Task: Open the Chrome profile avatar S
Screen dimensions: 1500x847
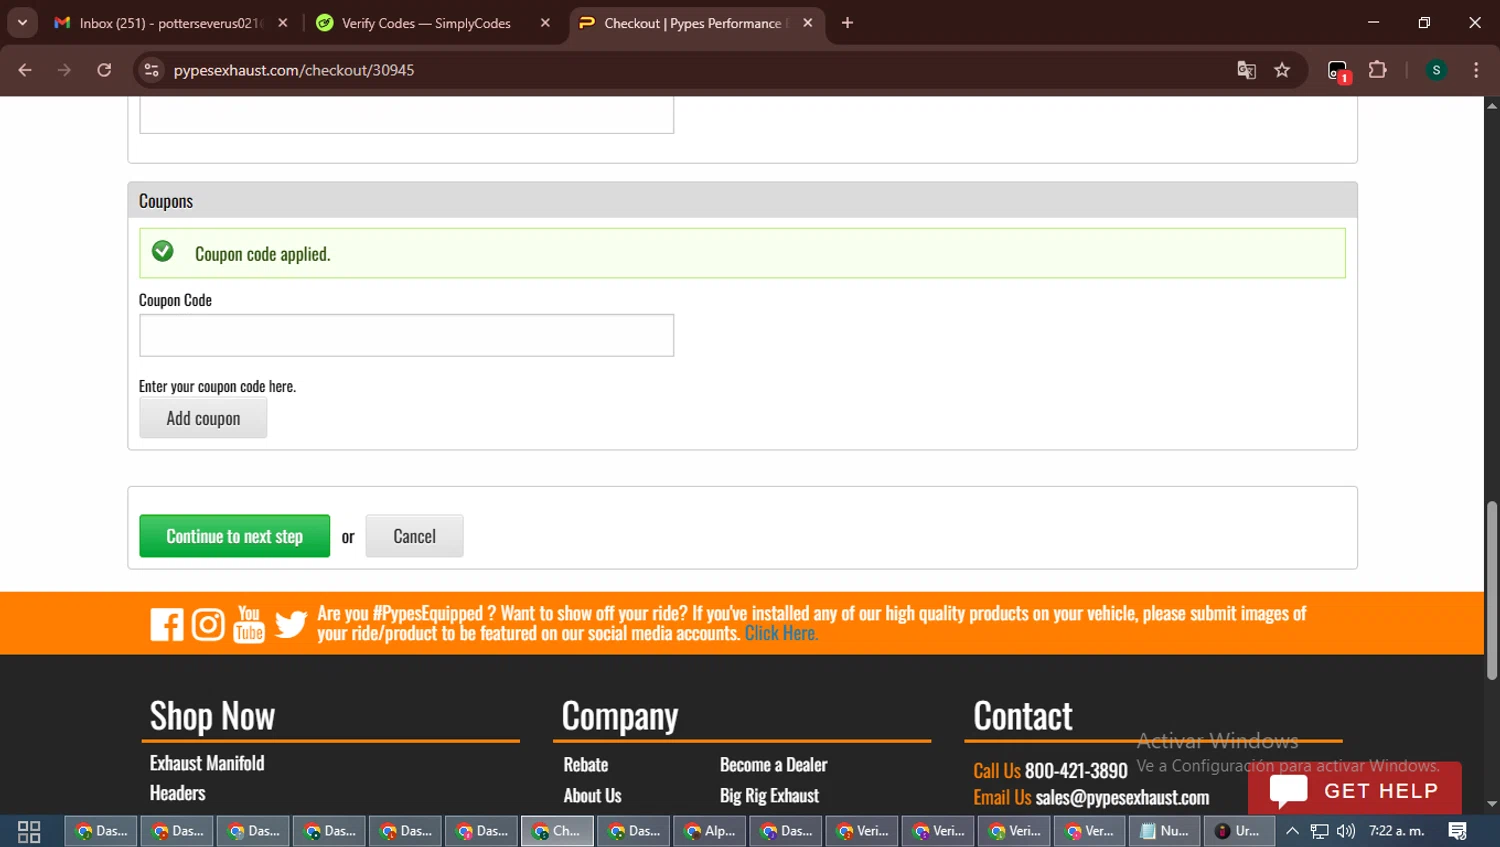Action: click(x=1436, y=70)
